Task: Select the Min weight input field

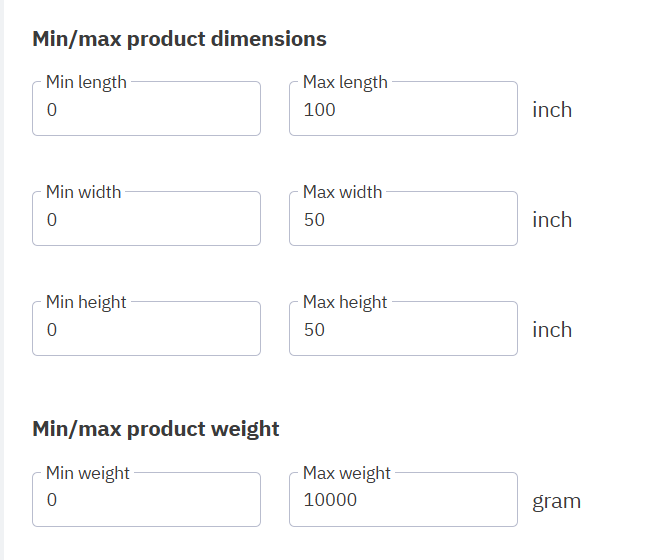Action: [x=146, y=501]
